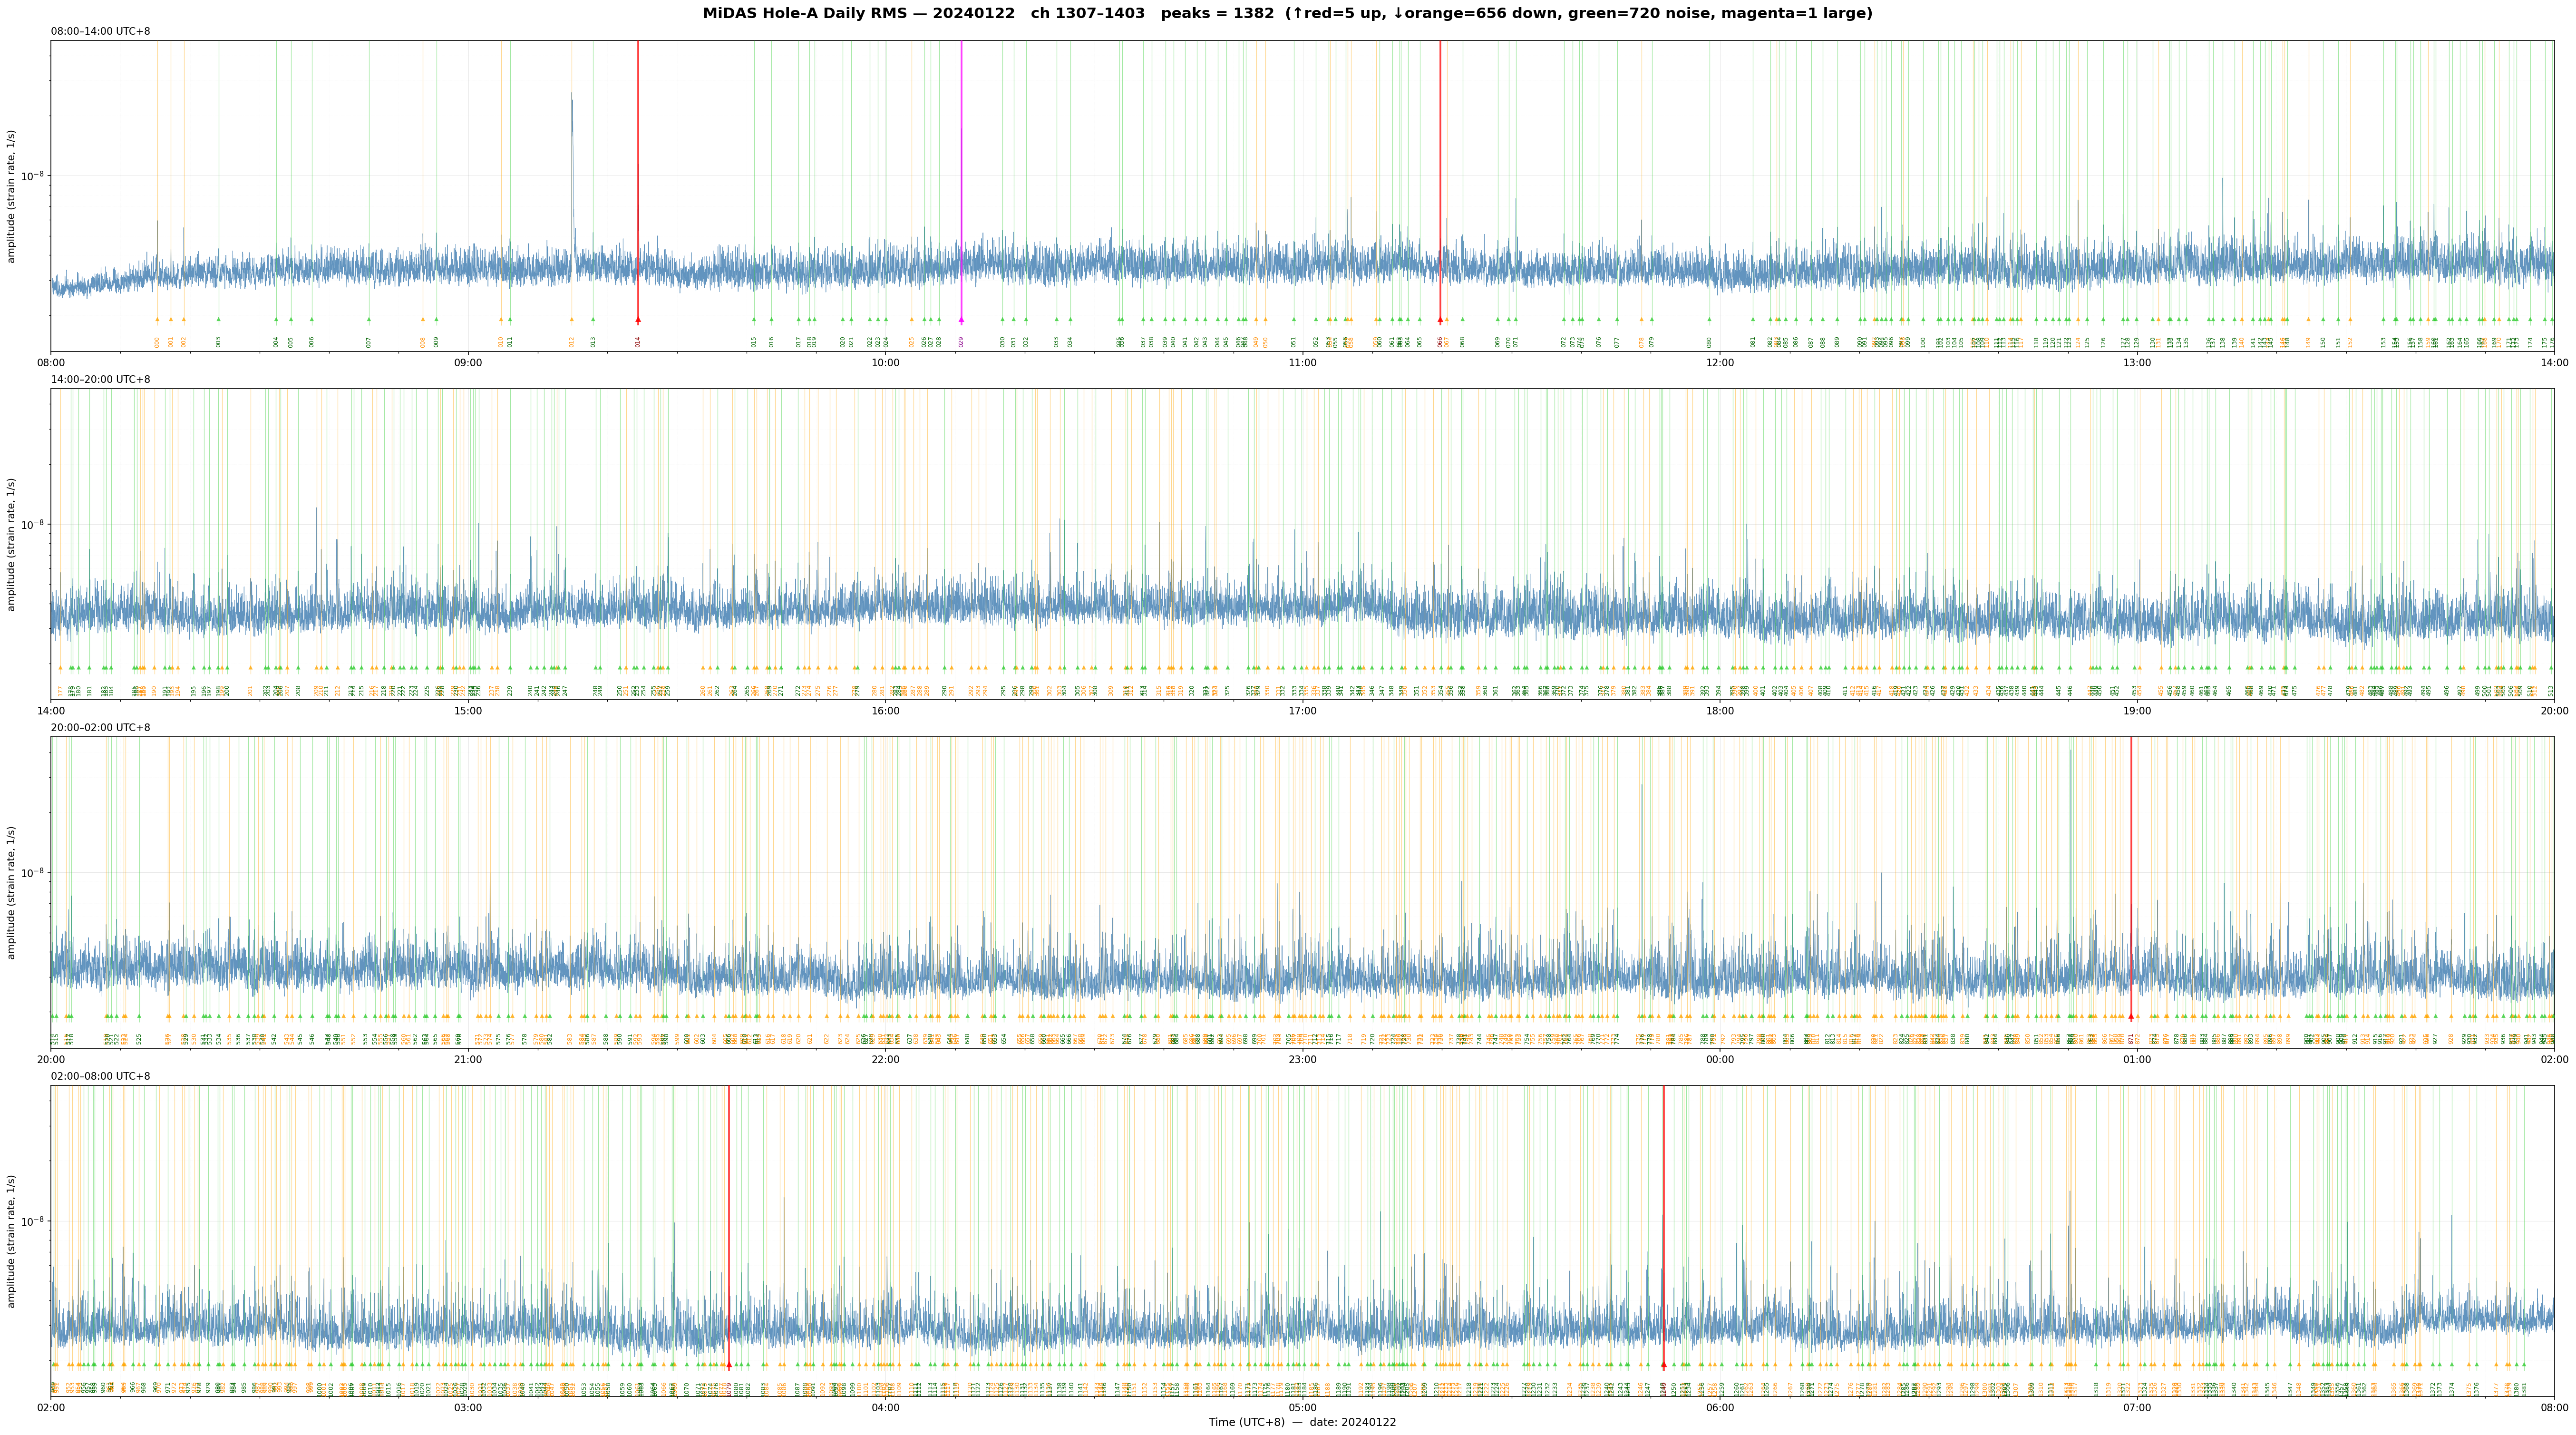Viewport: 2576px width, 1435px height.
Task: Click the "14:00–20:00 UTC+8" panel heading
Action: 101,380
